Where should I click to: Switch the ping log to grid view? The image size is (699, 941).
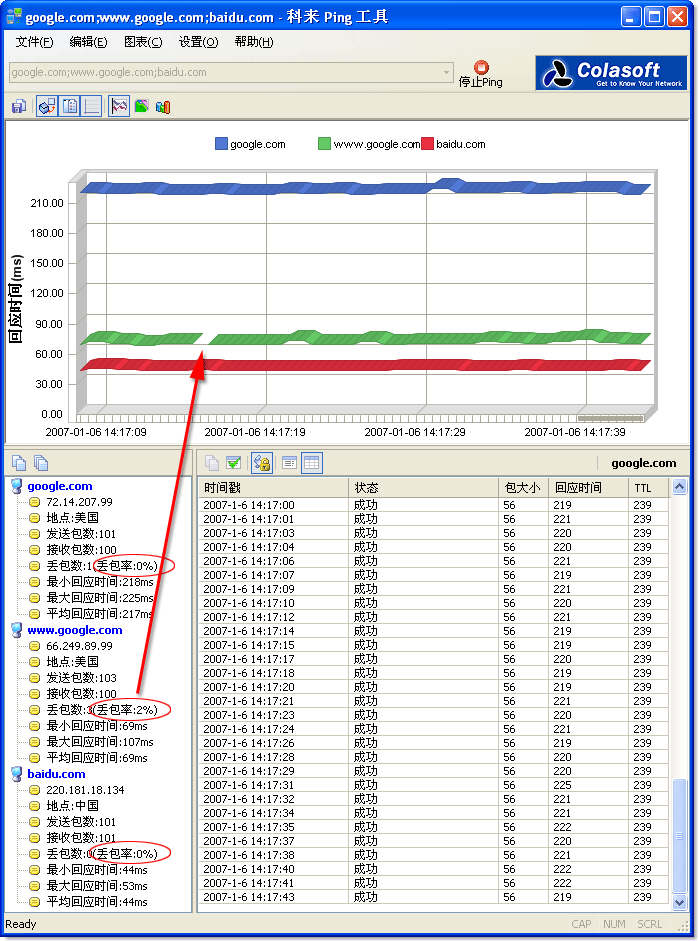(x=311, y=462)
